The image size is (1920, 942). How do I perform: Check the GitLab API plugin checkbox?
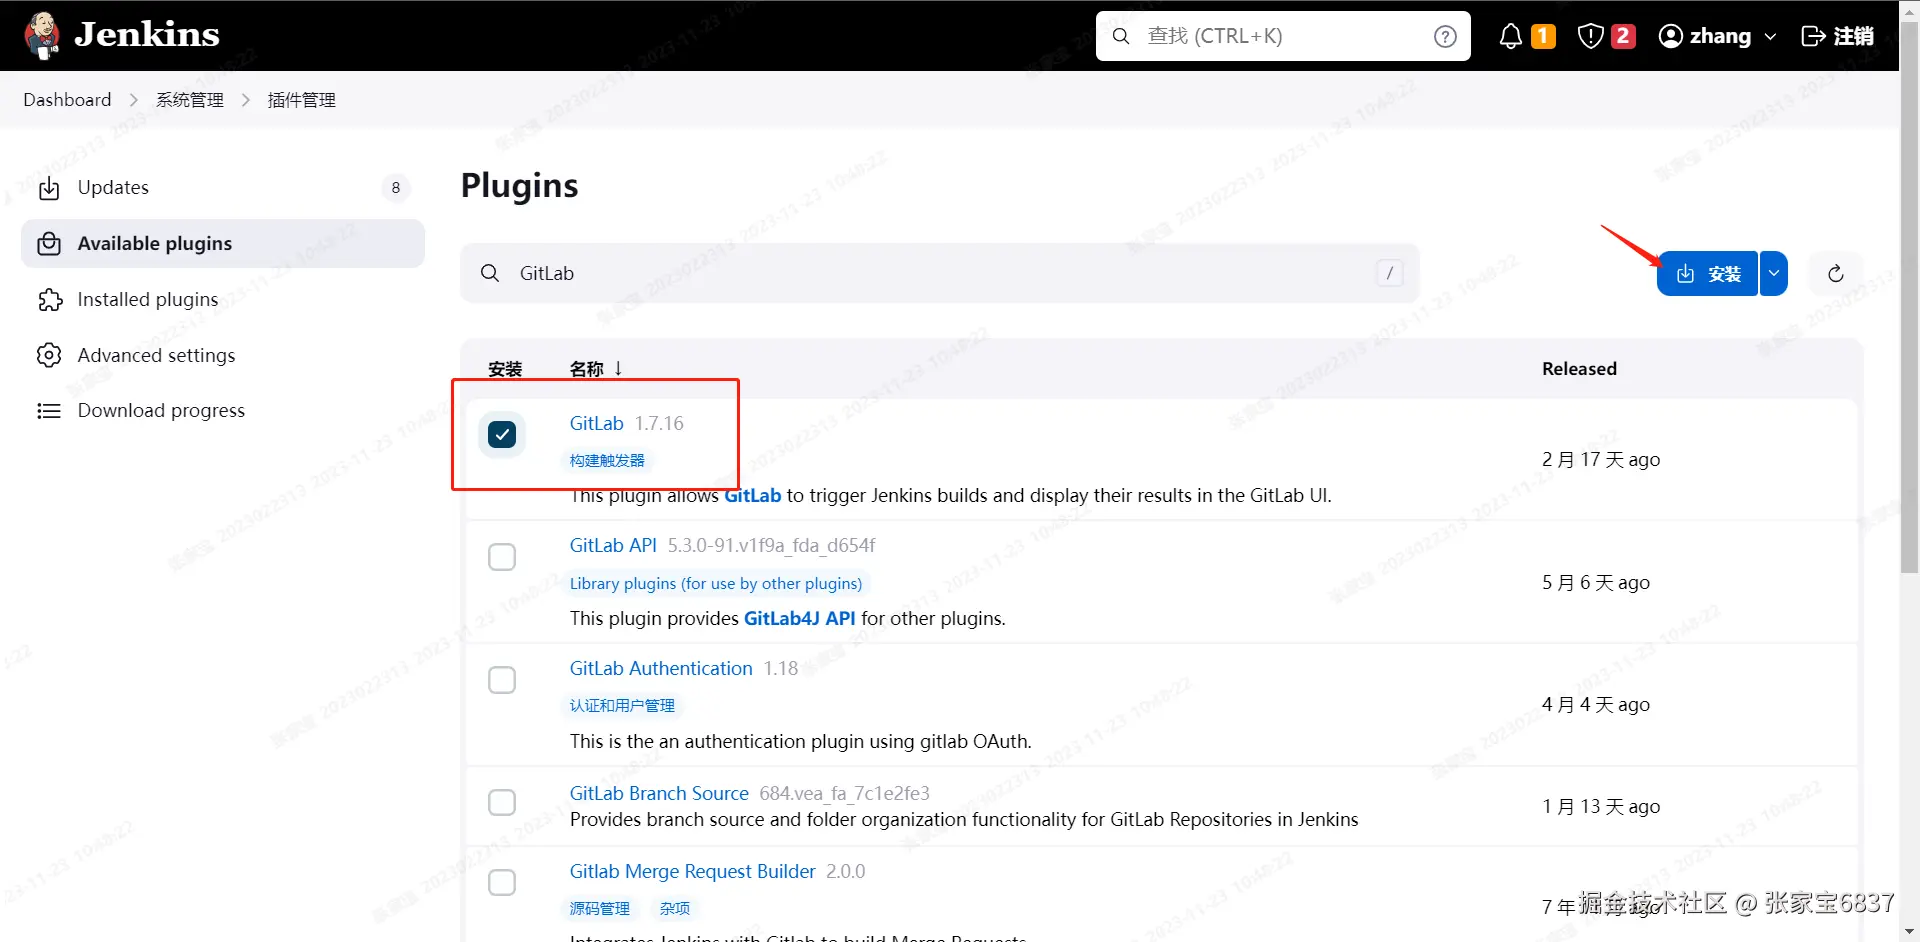pos(502,557)
